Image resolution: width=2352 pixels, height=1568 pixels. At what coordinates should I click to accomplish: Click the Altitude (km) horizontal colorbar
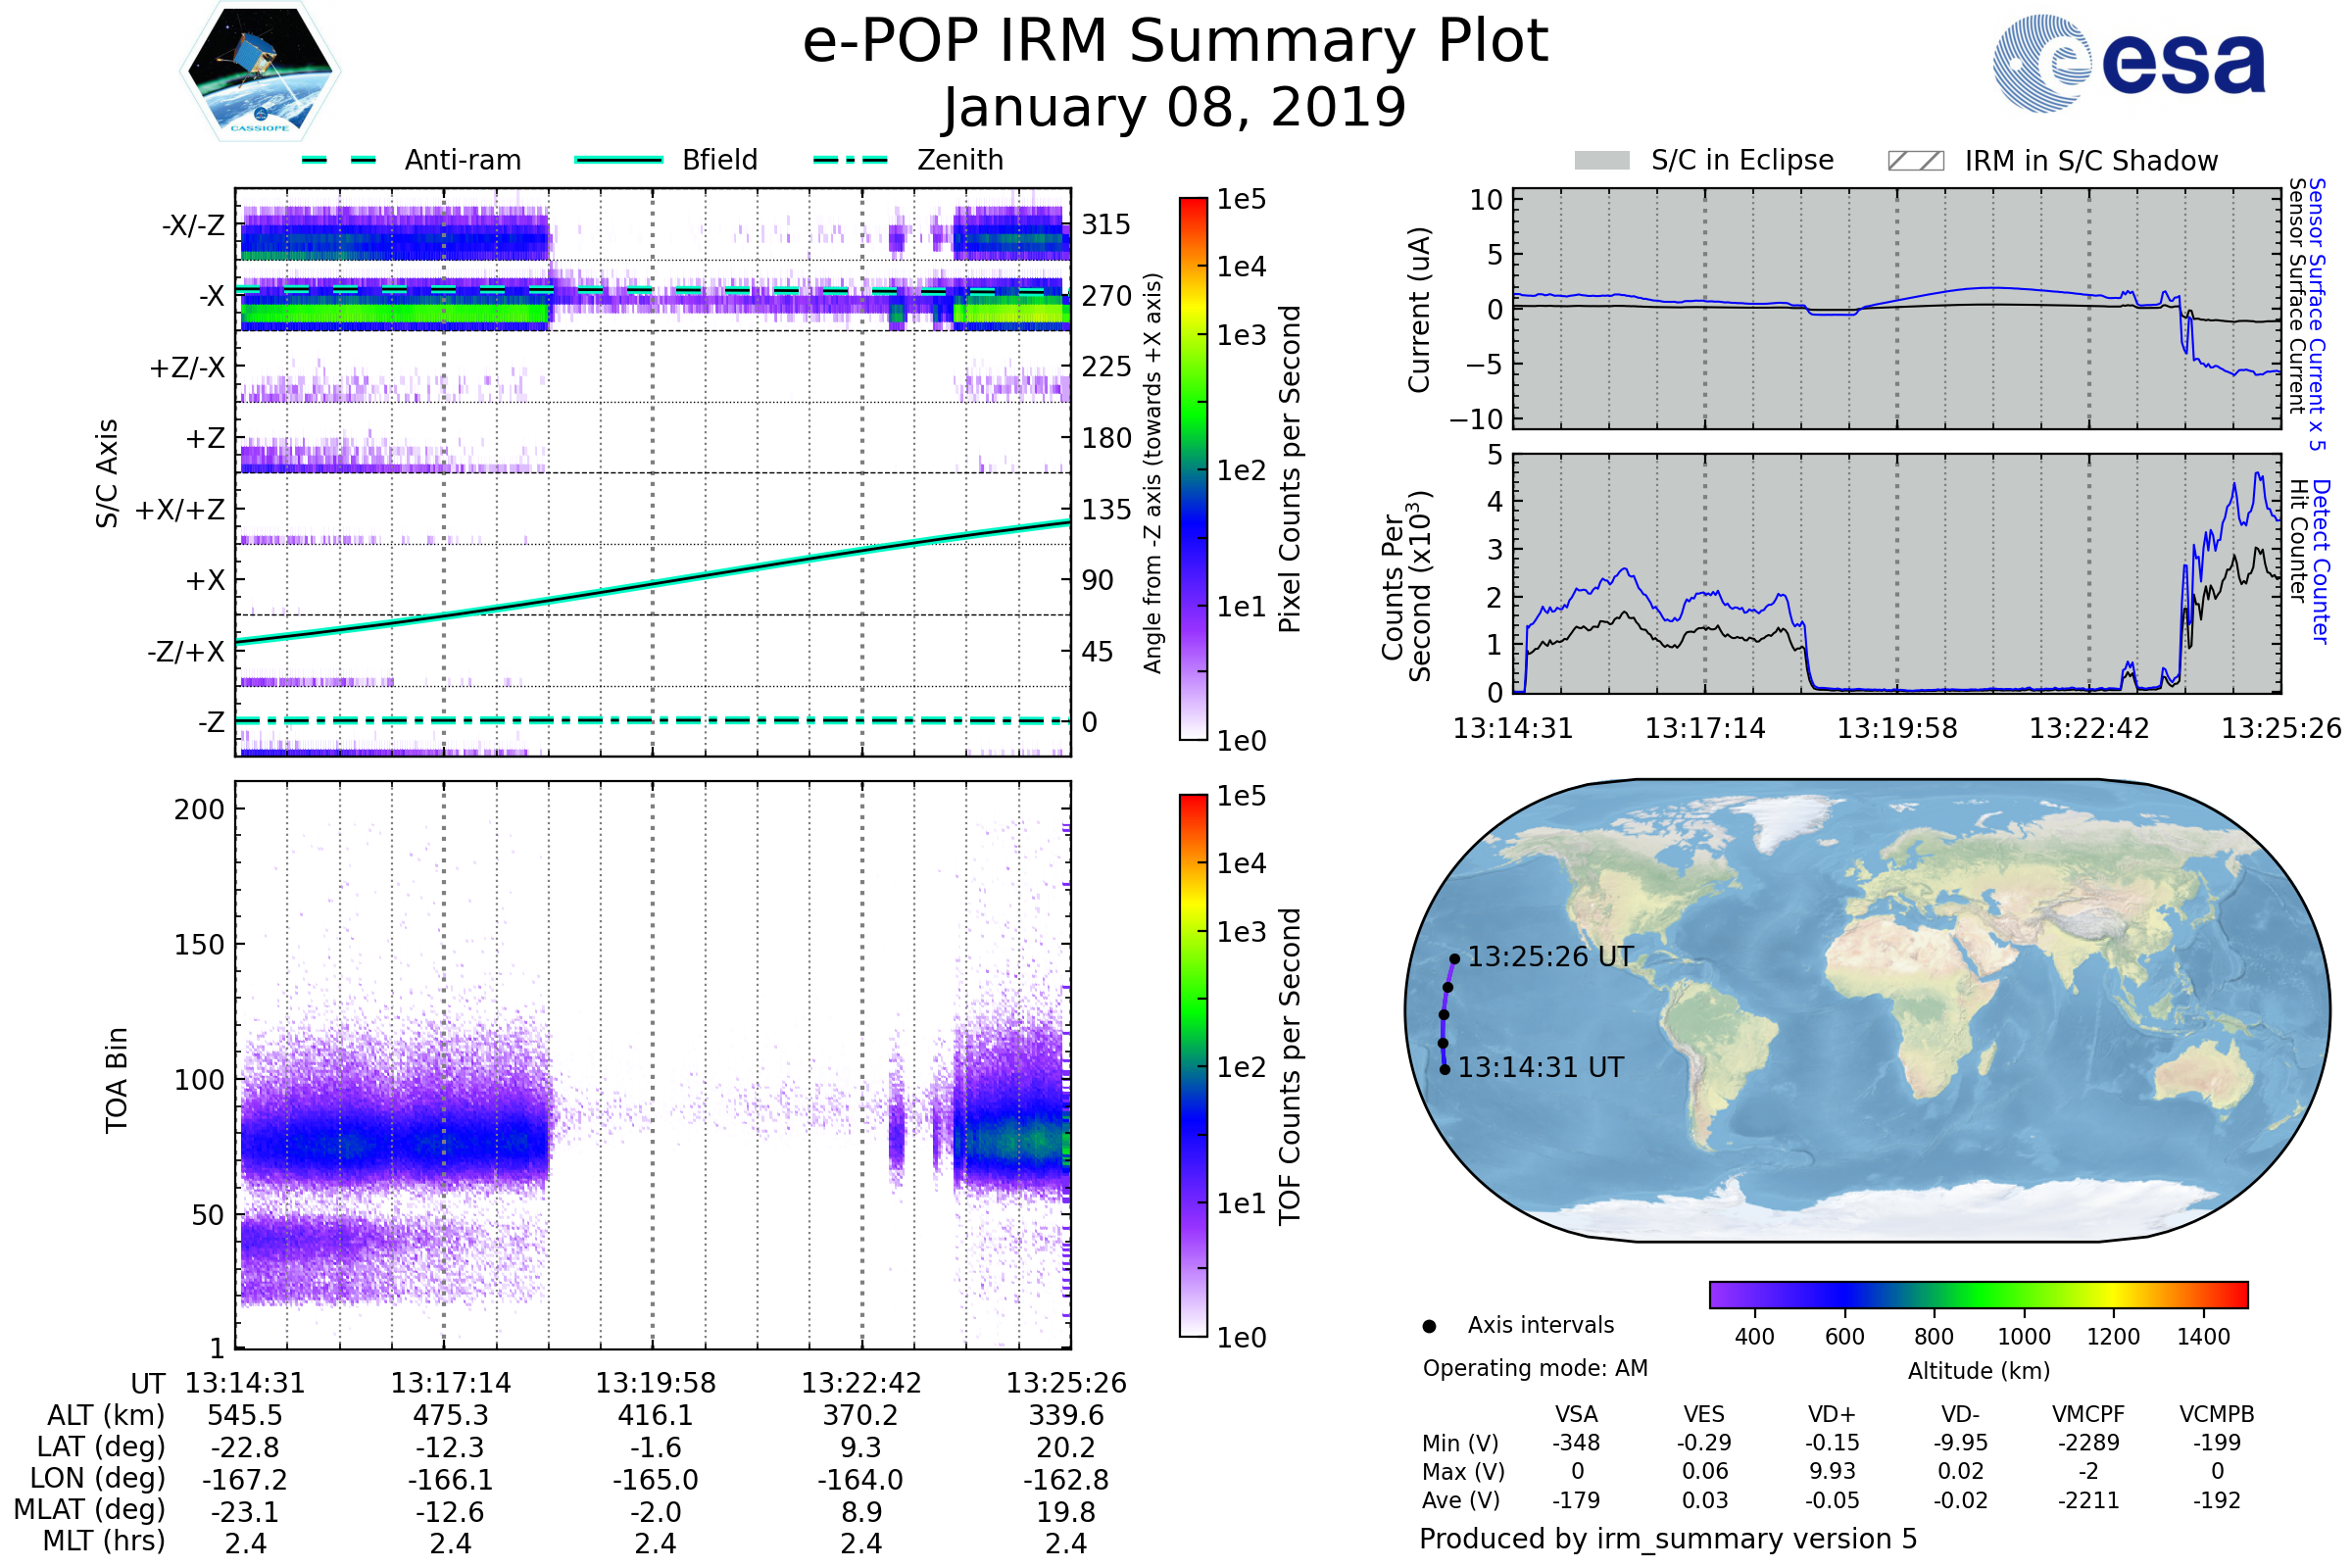coord(1978,1295)
